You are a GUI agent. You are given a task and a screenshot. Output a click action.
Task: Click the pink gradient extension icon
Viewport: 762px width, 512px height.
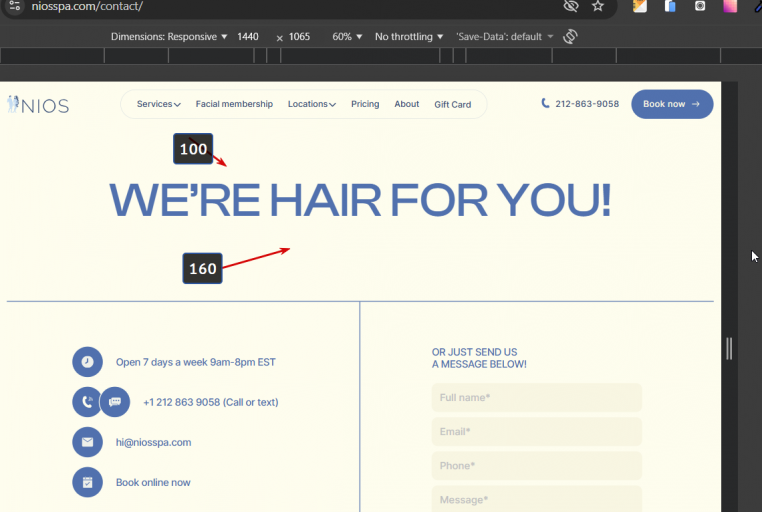[x=730, y=6]
